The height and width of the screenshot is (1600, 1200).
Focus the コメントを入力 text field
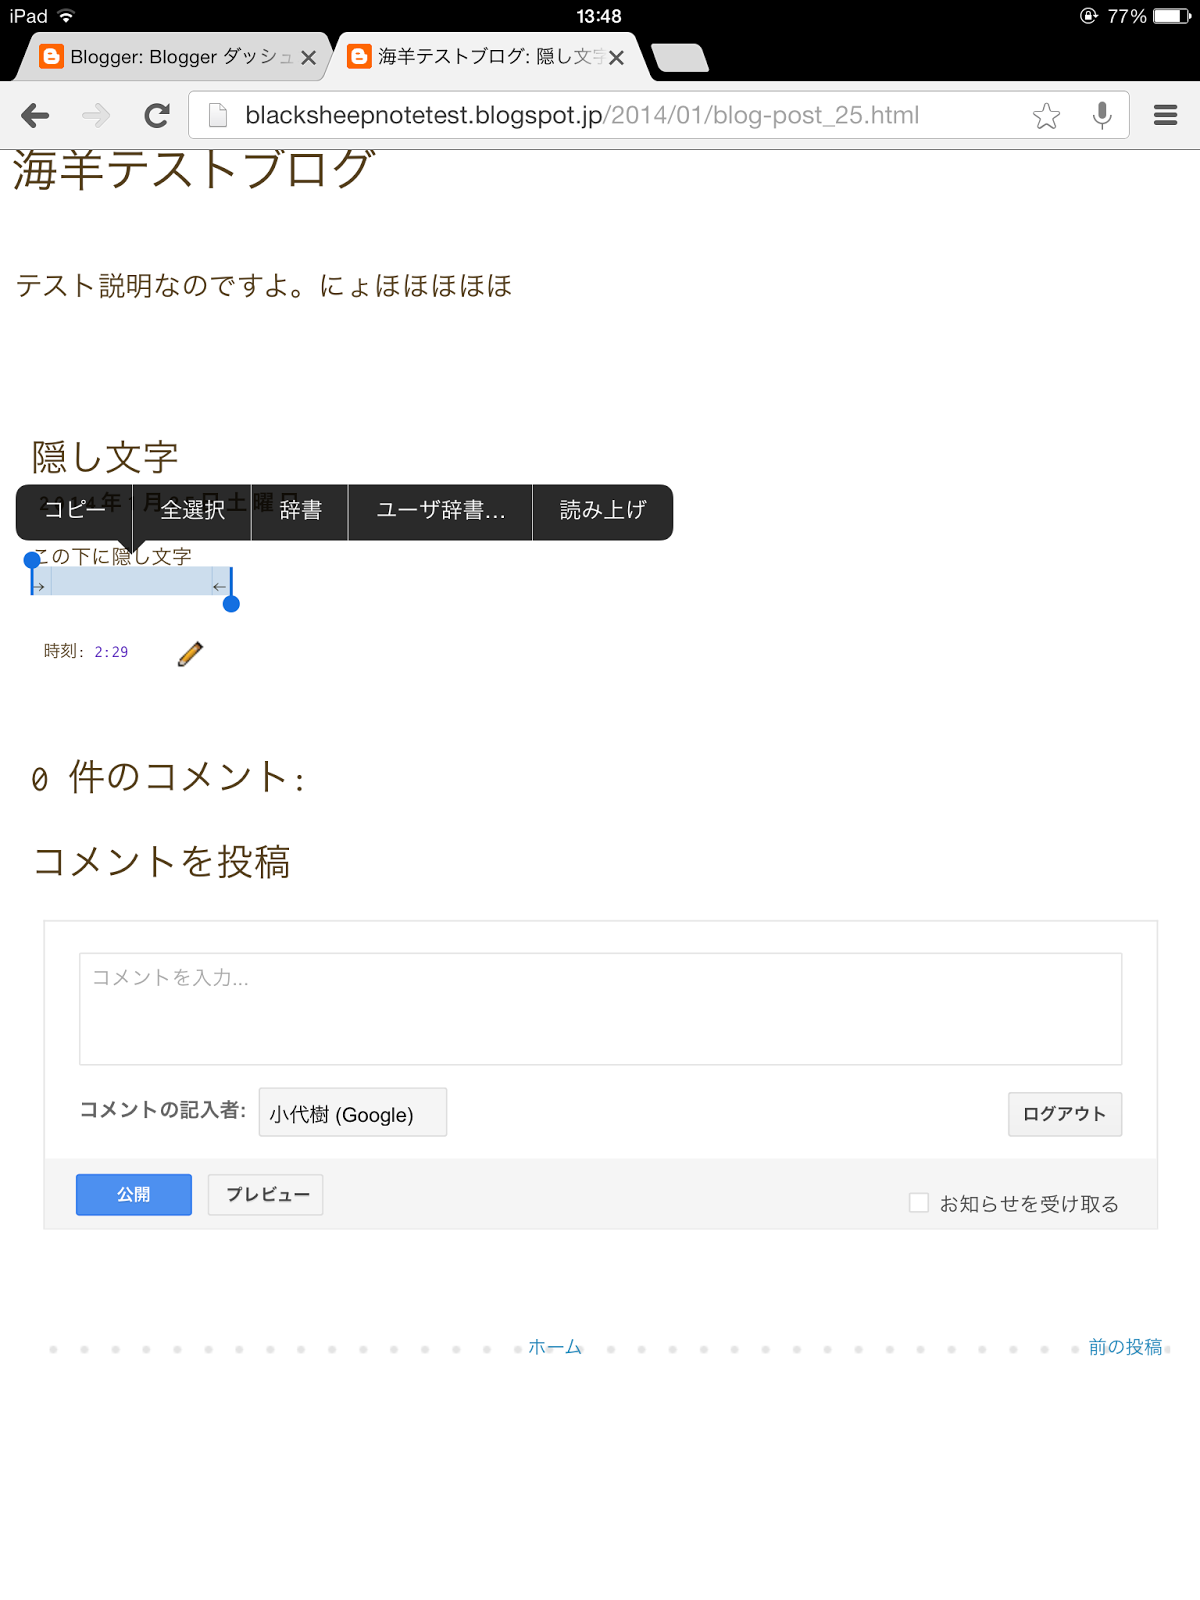(x=600, y=1009)
